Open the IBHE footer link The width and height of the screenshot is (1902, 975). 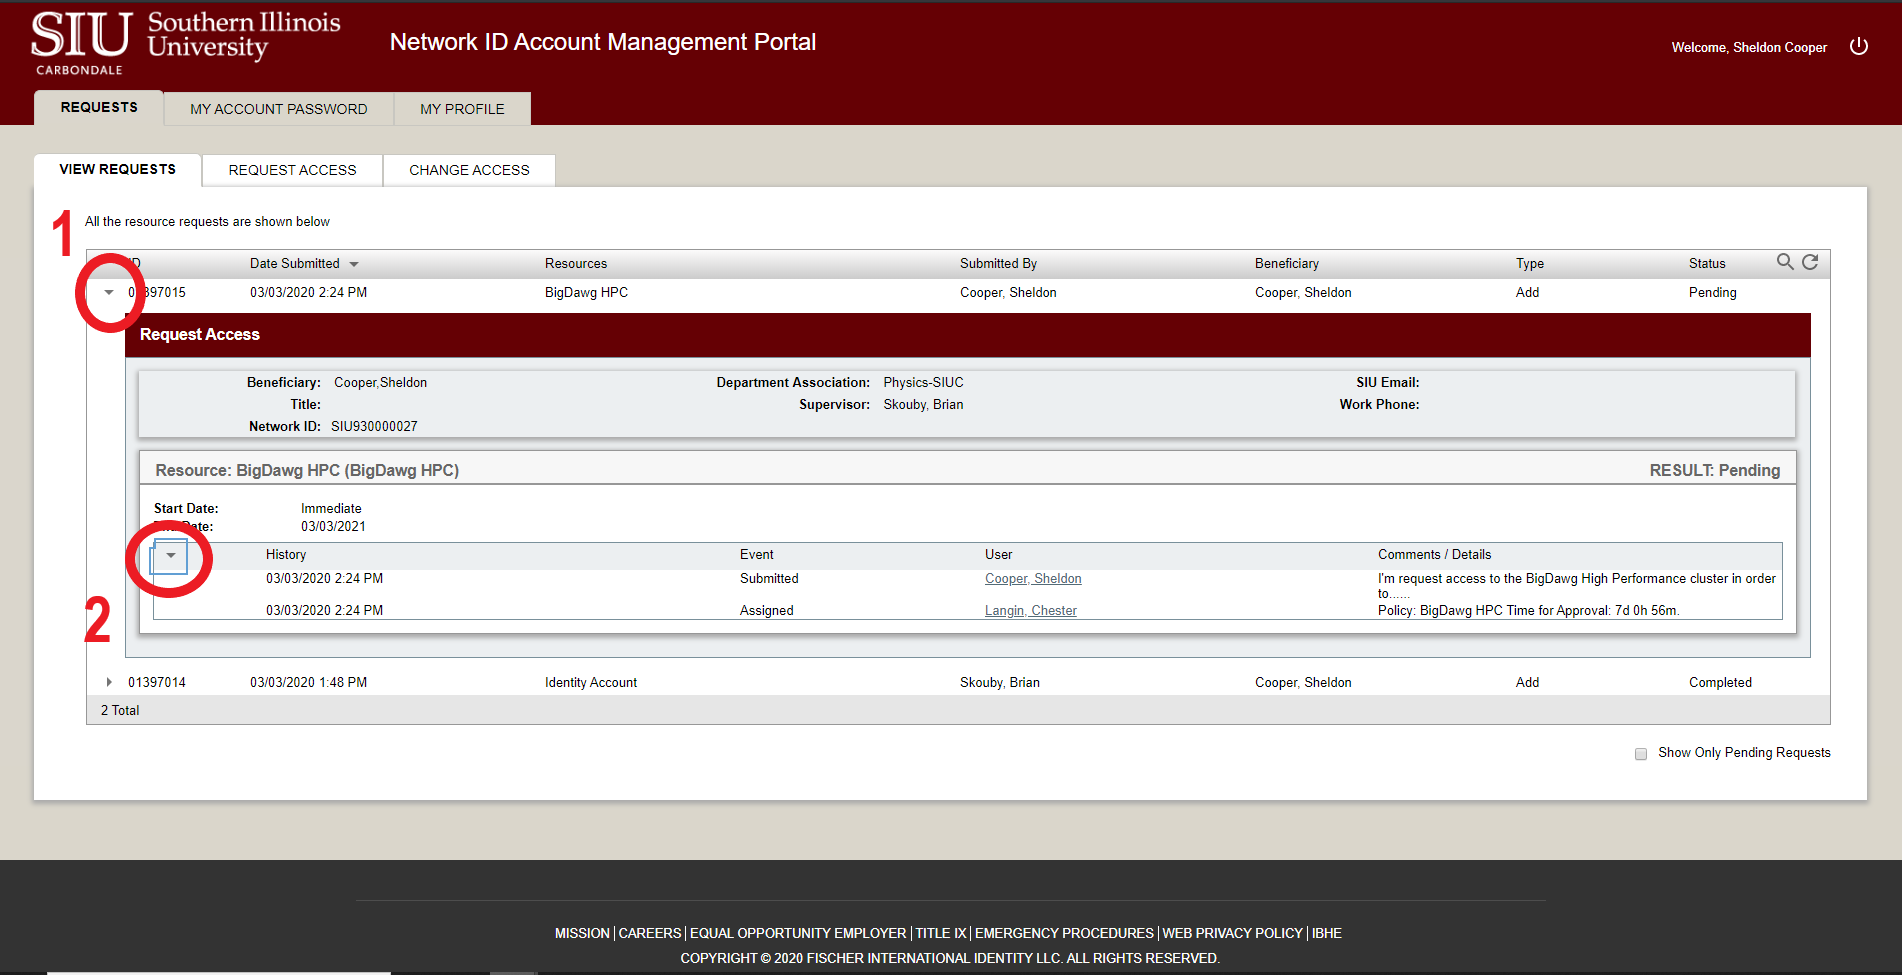coord(1327,933)
